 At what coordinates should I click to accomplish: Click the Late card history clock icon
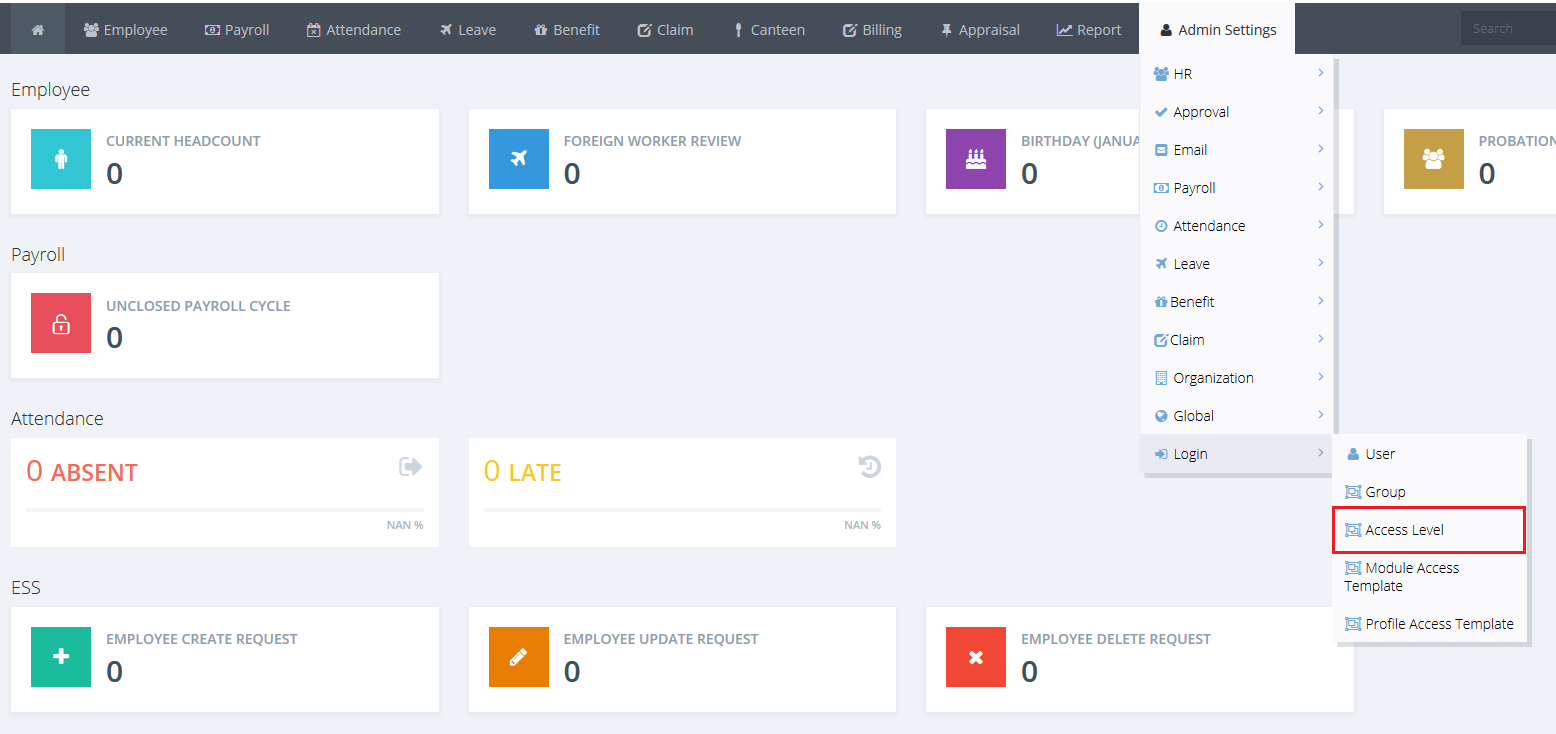(x=869, y=467)
